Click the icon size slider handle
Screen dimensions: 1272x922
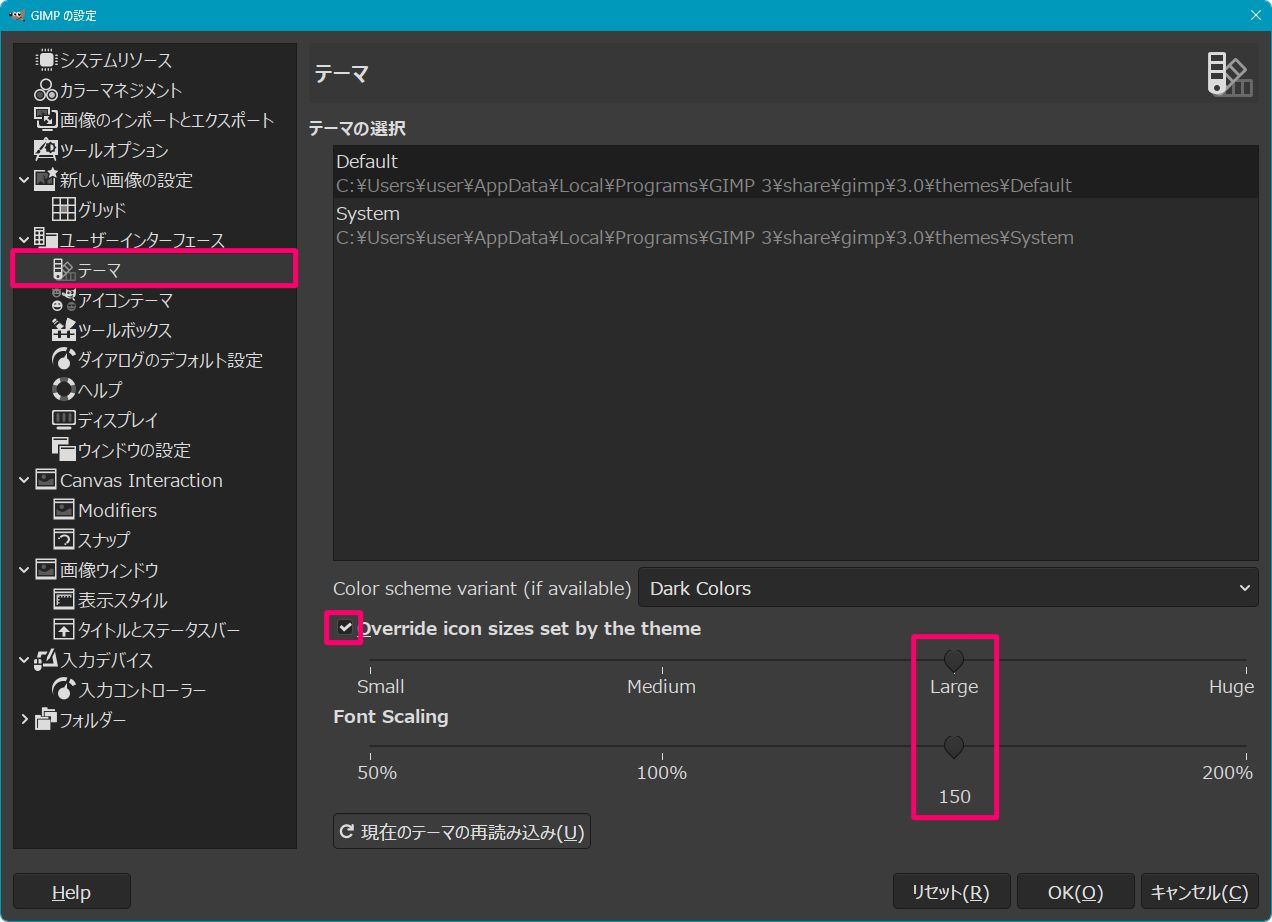954,660
